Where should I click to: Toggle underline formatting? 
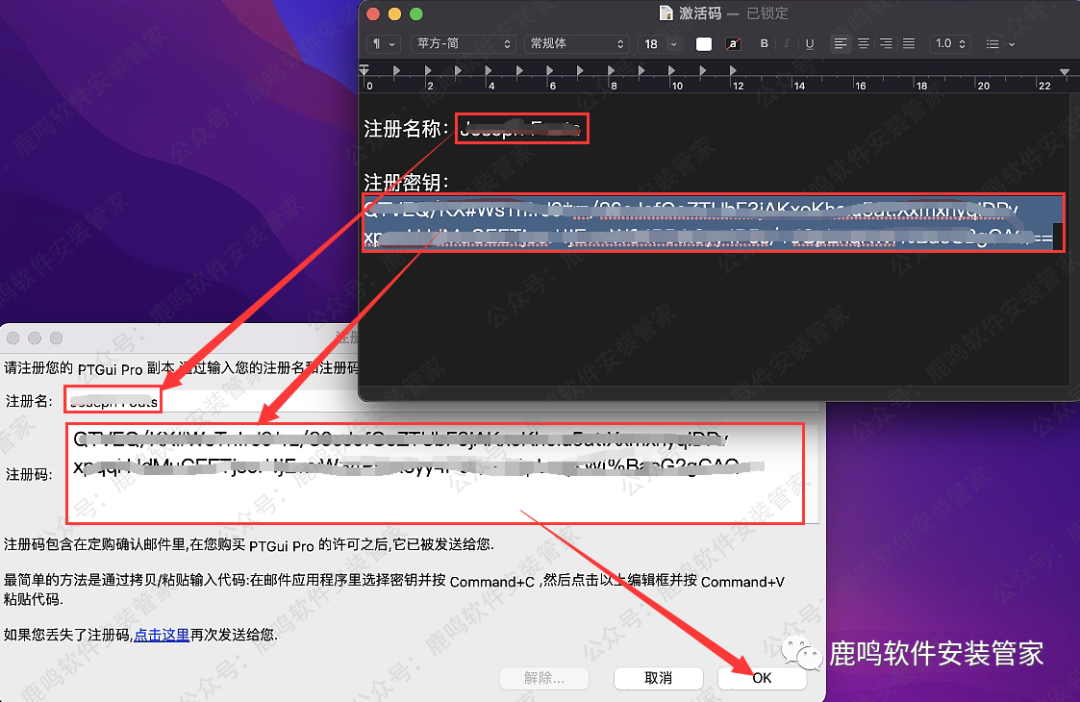pyautogui.click(x=810, y=44)
